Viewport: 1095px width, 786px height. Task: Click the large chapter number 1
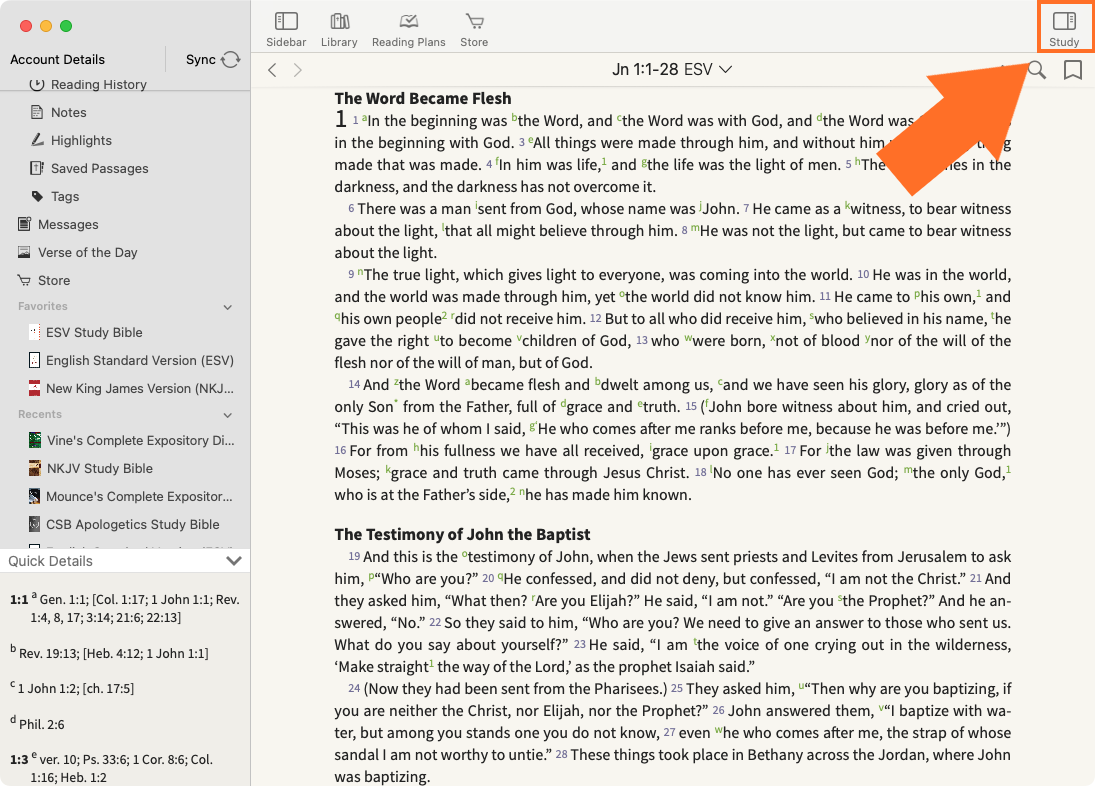(x=340, y=119)
